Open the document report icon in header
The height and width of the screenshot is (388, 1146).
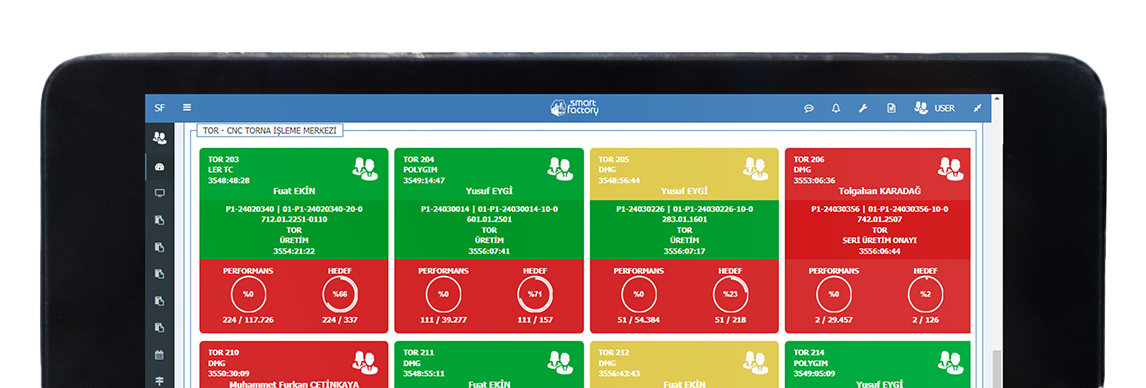click(891, 108)
